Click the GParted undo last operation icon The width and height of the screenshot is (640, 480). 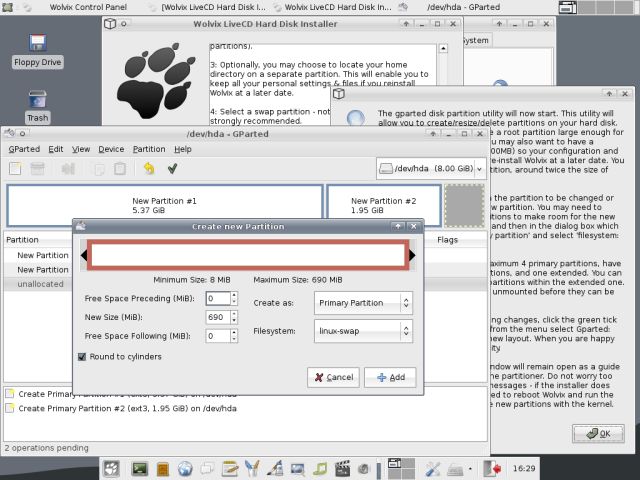coord(149,169)
